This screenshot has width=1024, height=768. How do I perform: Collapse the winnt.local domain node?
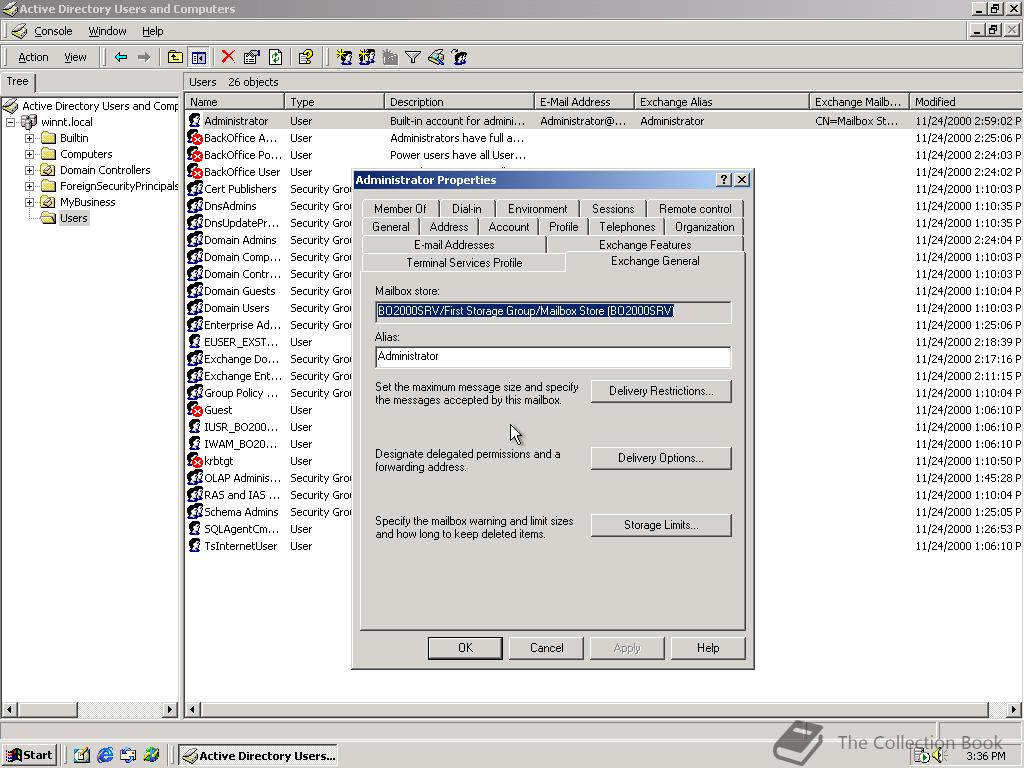(10, 122)
